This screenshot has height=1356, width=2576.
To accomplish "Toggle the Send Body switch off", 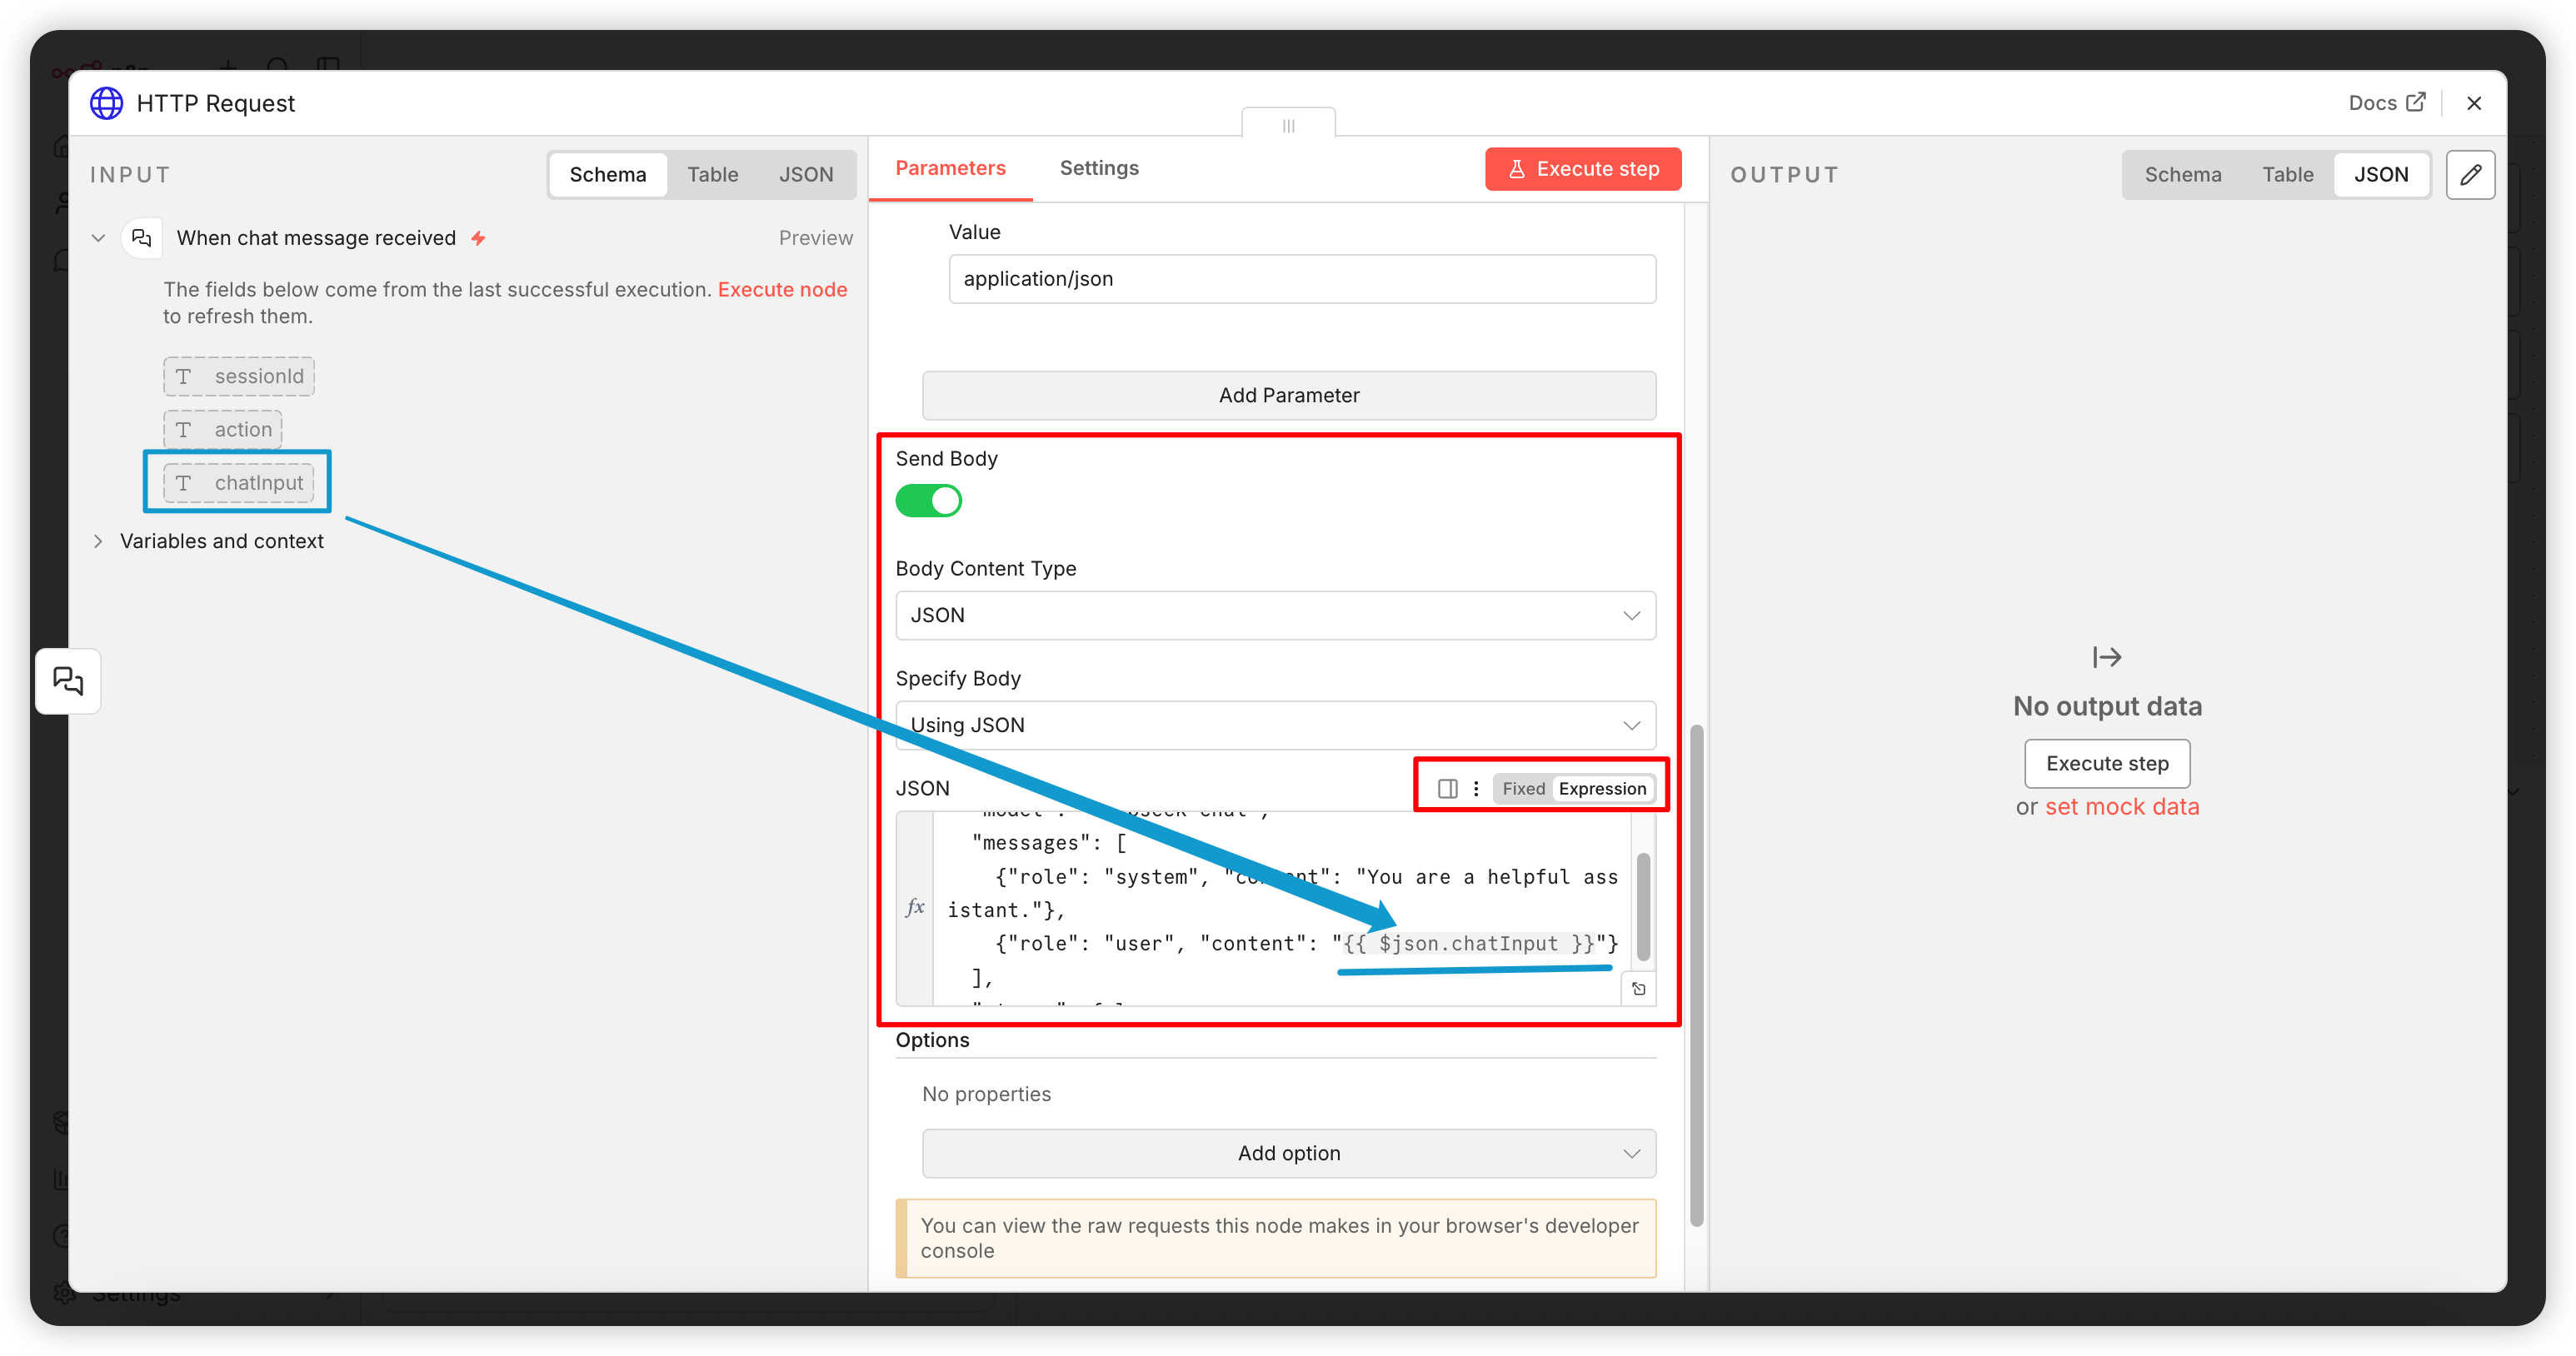I will click(x=928, y=500).
